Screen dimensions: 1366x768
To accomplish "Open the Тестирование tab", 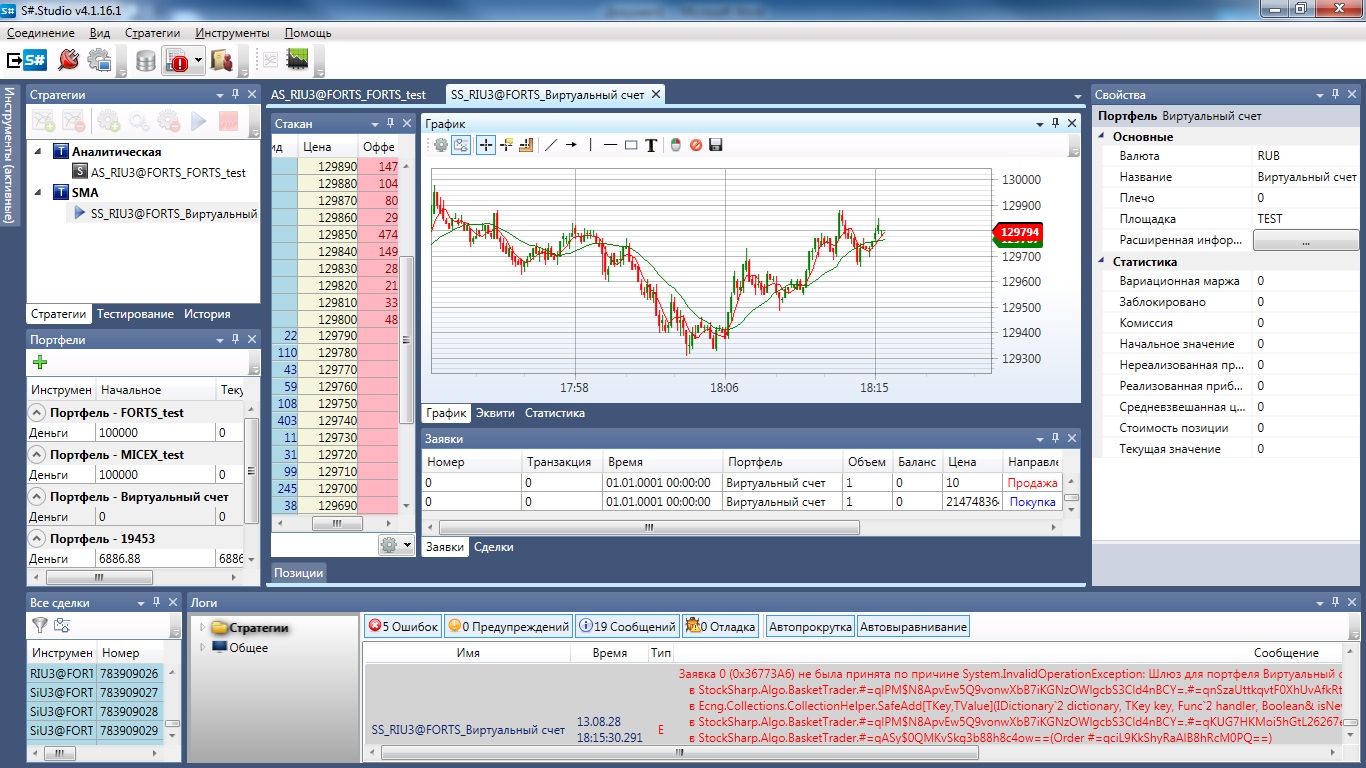I will [x=135, y=314].
